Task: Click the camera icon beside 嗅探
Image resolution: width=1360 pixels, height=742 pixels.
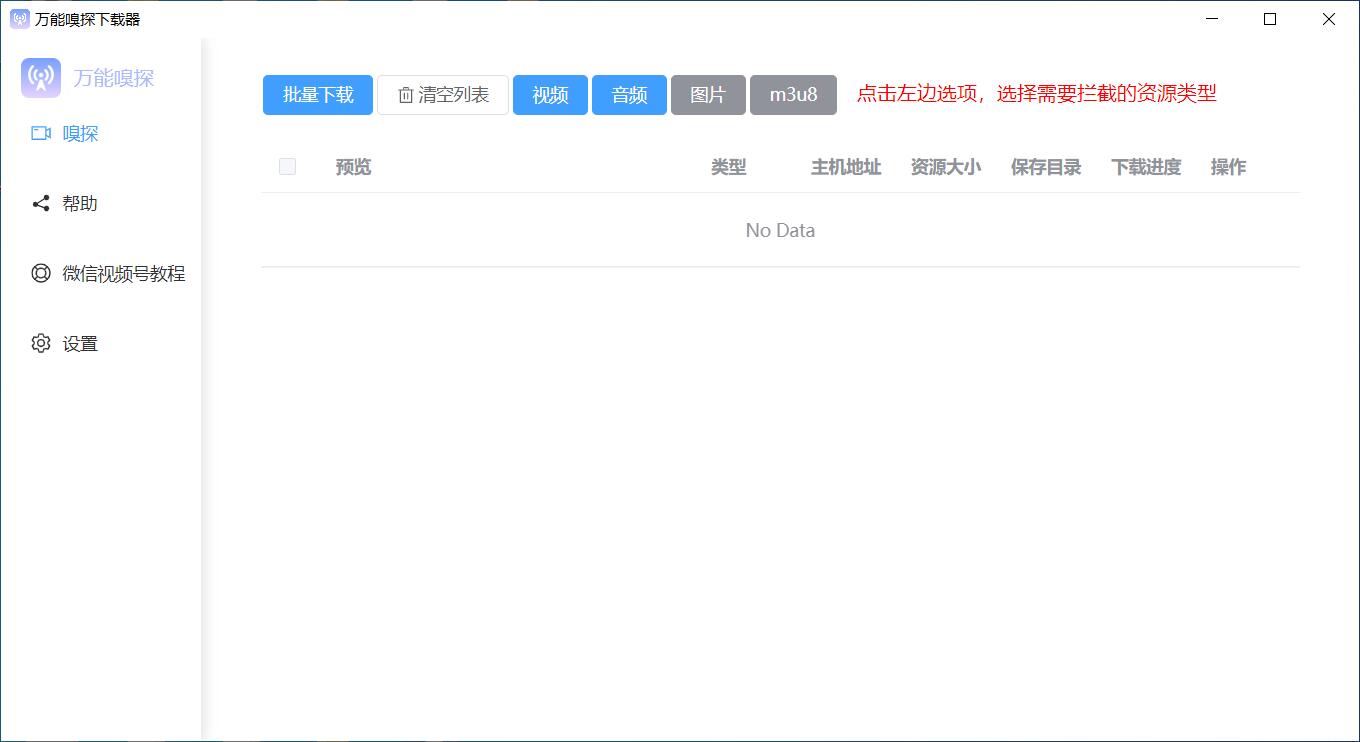Action: pos(41,133)
